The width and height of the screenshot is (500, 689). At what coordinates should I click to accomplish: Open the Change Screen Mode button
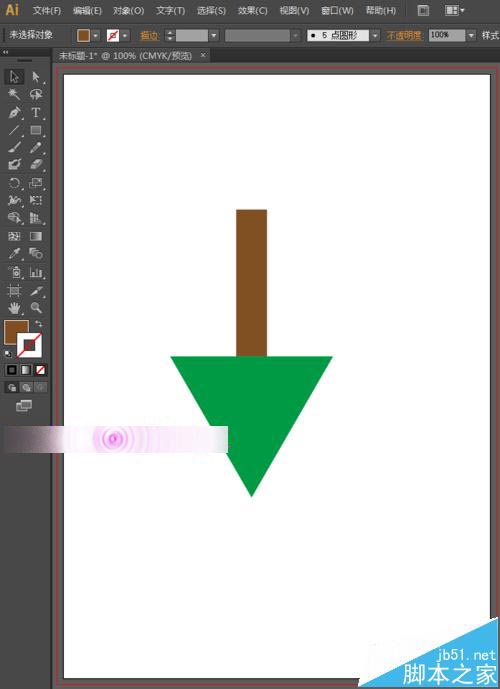click(24, 406)
